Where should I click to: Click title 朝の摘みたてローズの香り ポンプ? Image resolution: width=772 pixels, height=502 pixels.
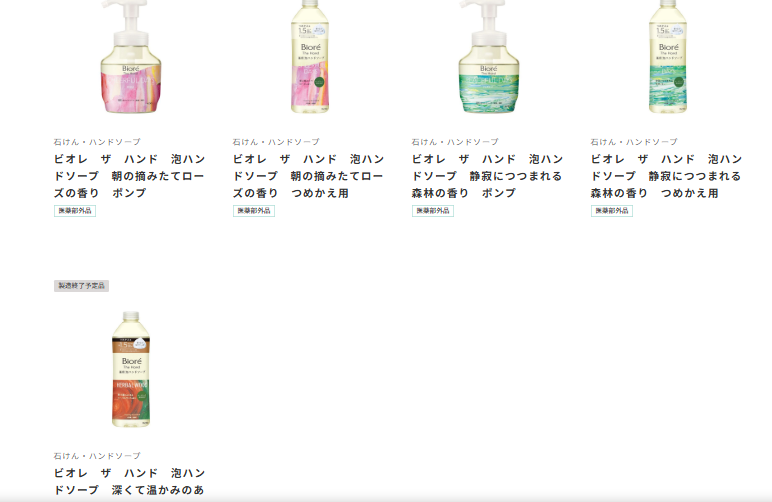coord(129,176)
